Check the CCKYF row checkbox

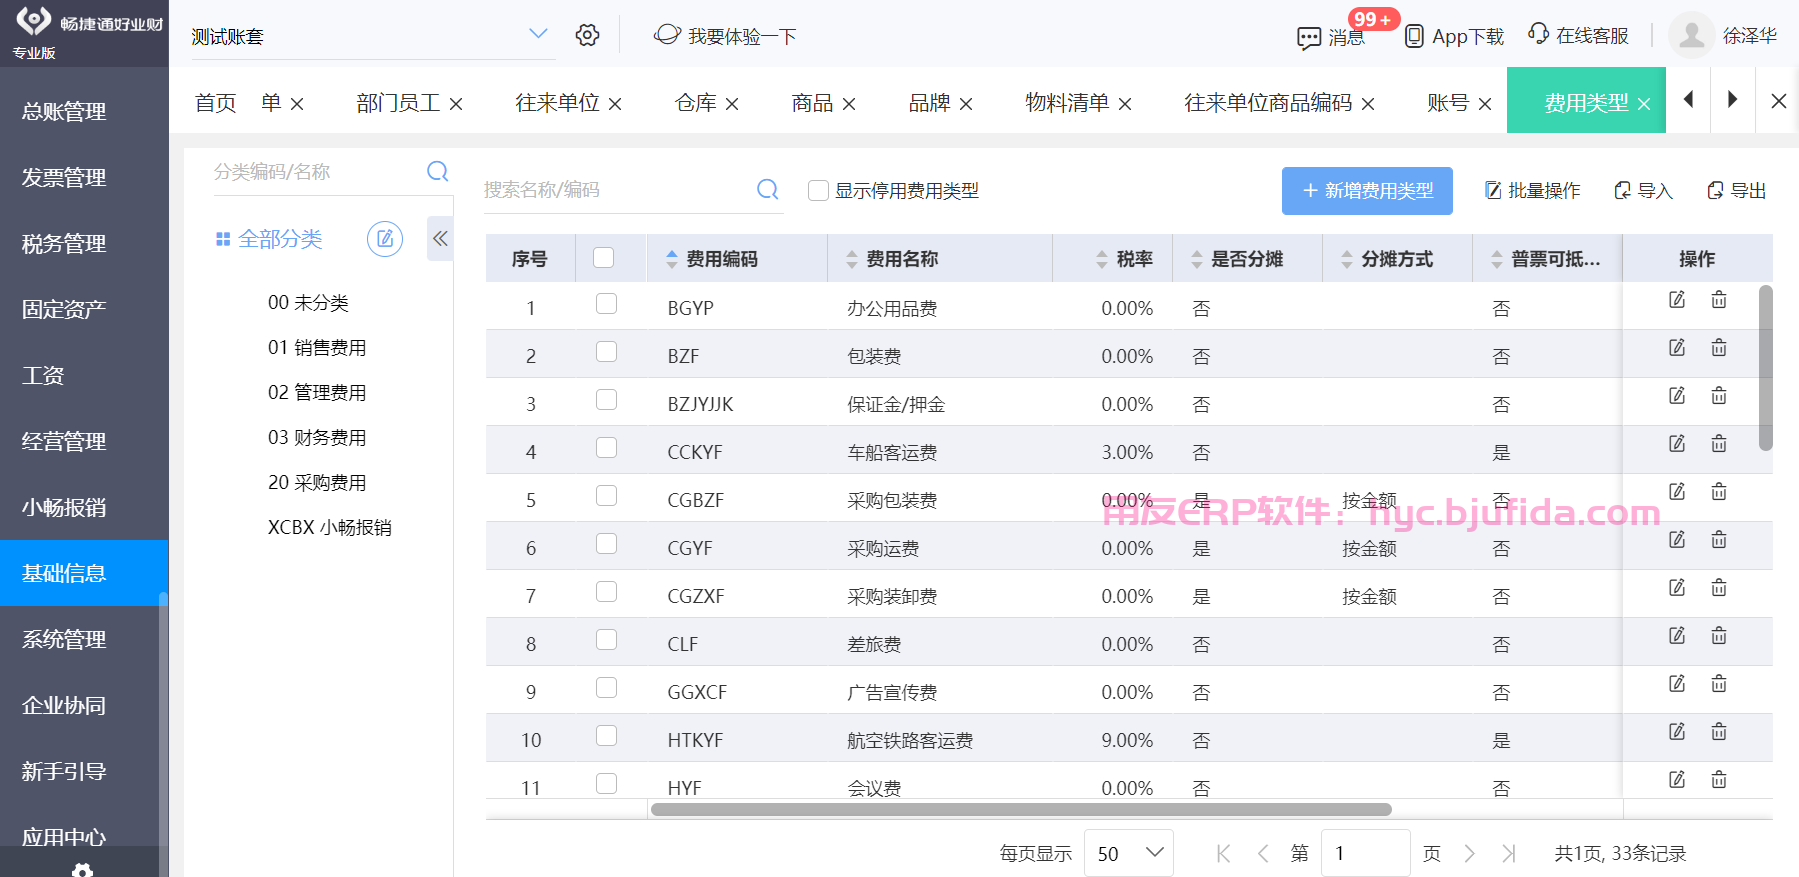[606, 447]
